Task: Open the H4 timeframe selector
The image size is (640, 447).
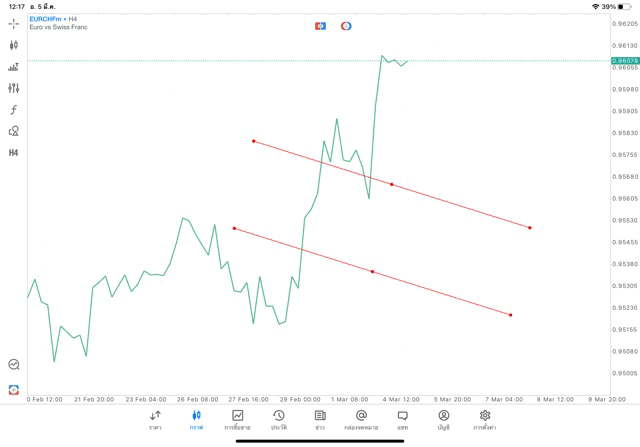Action: [14, 153]
